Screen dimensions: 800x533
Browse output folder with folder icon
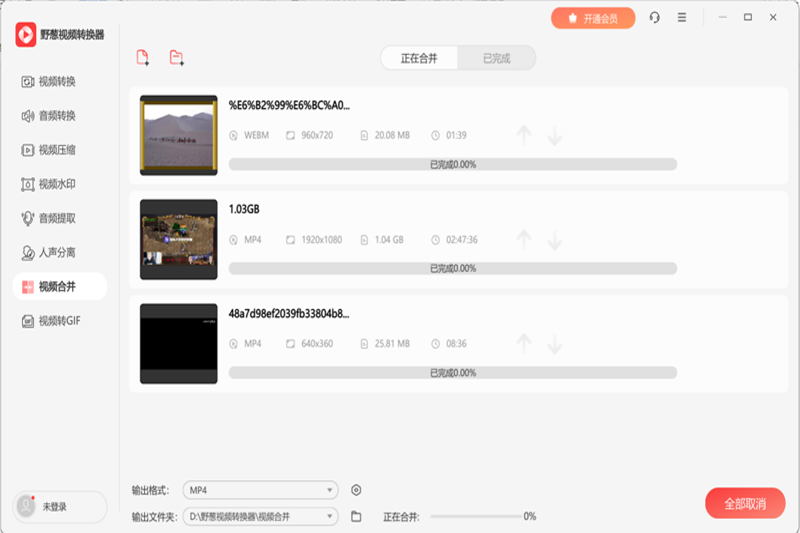tap(356, 516)
